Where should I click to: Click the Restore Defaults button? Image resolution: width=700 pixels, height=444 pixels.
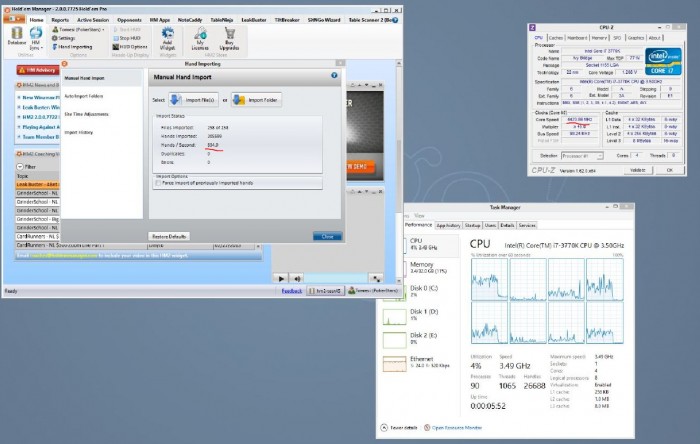click(x=169, y=237)
